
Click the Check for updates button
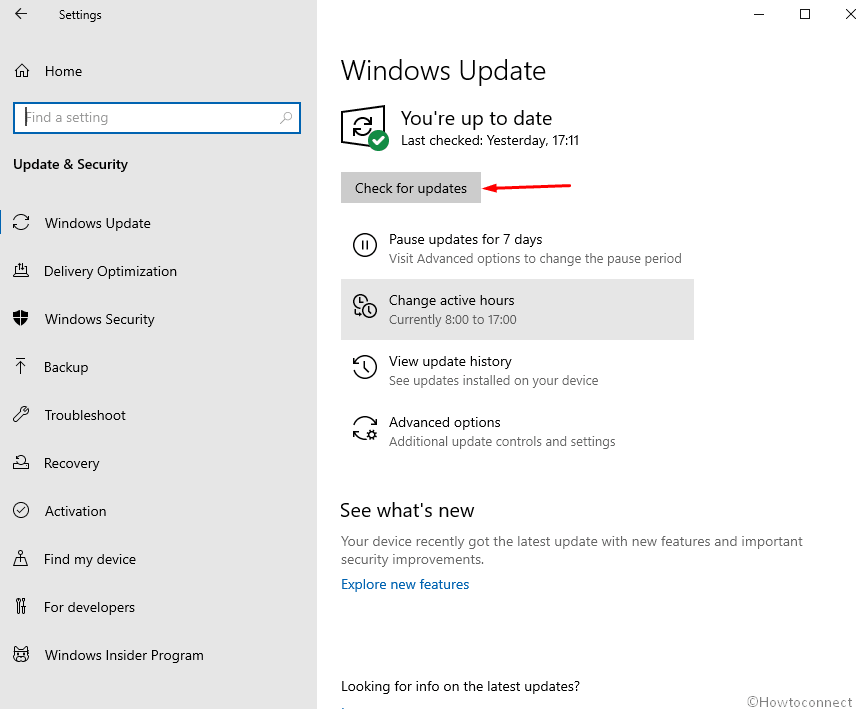click(x=411, y=187)
